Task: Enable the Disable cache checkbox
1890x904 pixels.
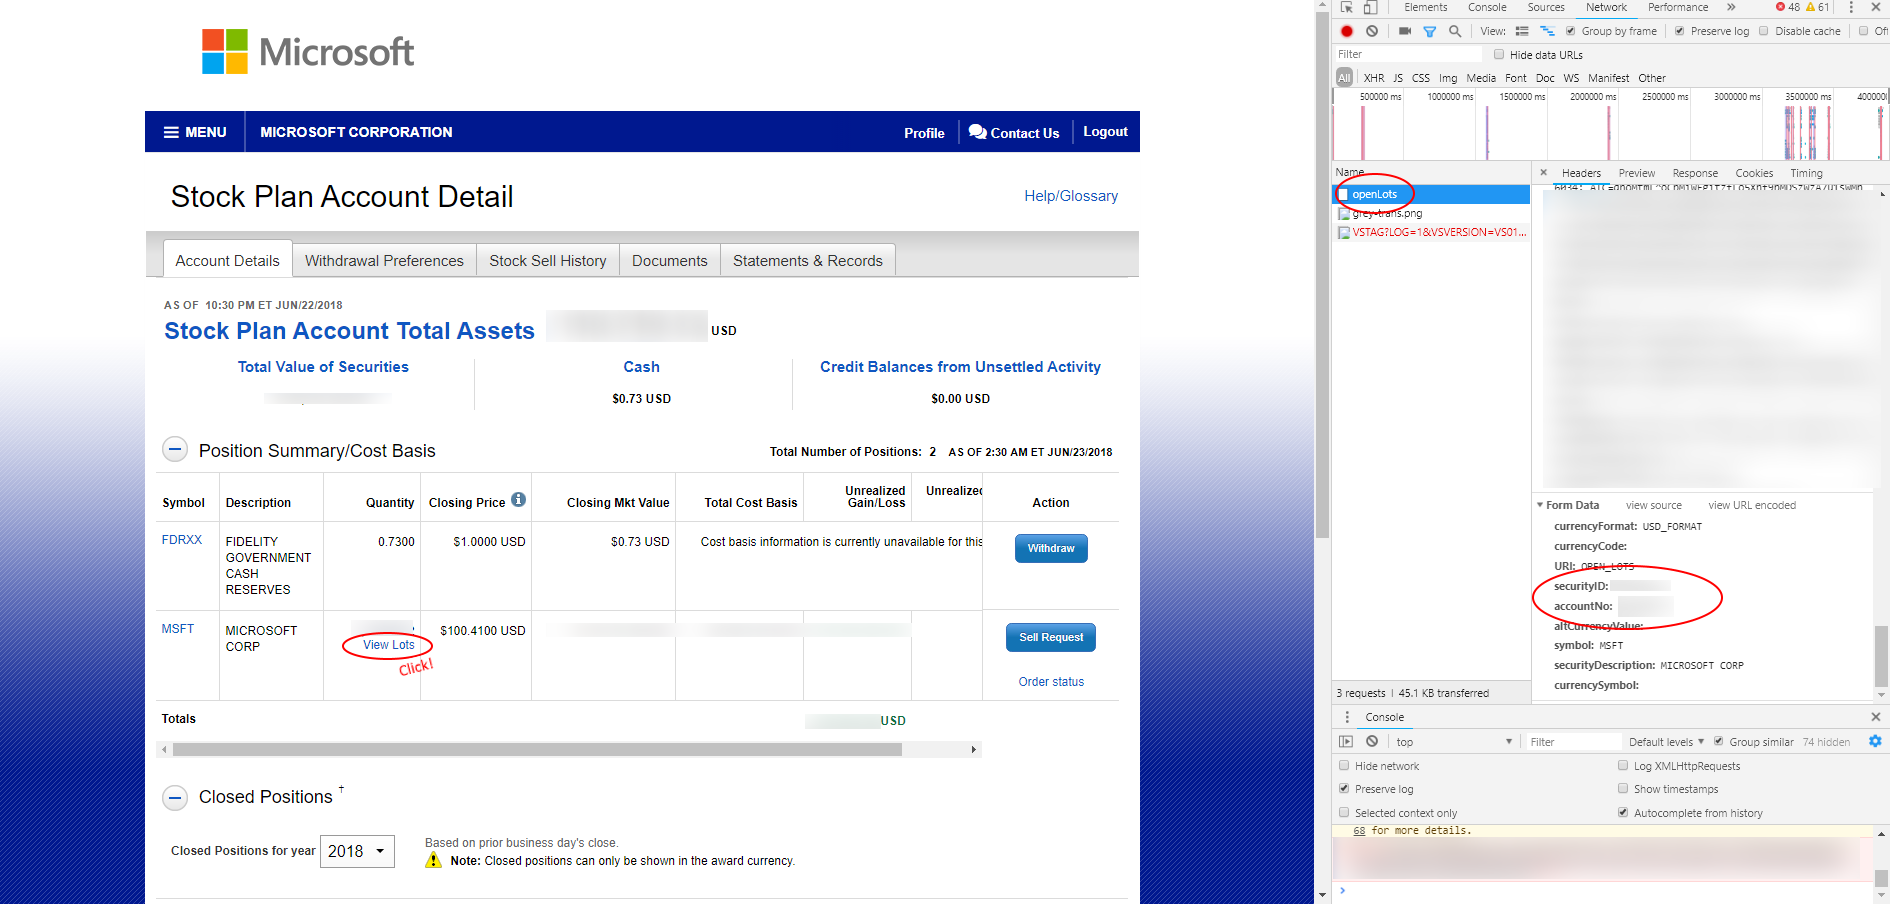Action: pos(1764,31)
